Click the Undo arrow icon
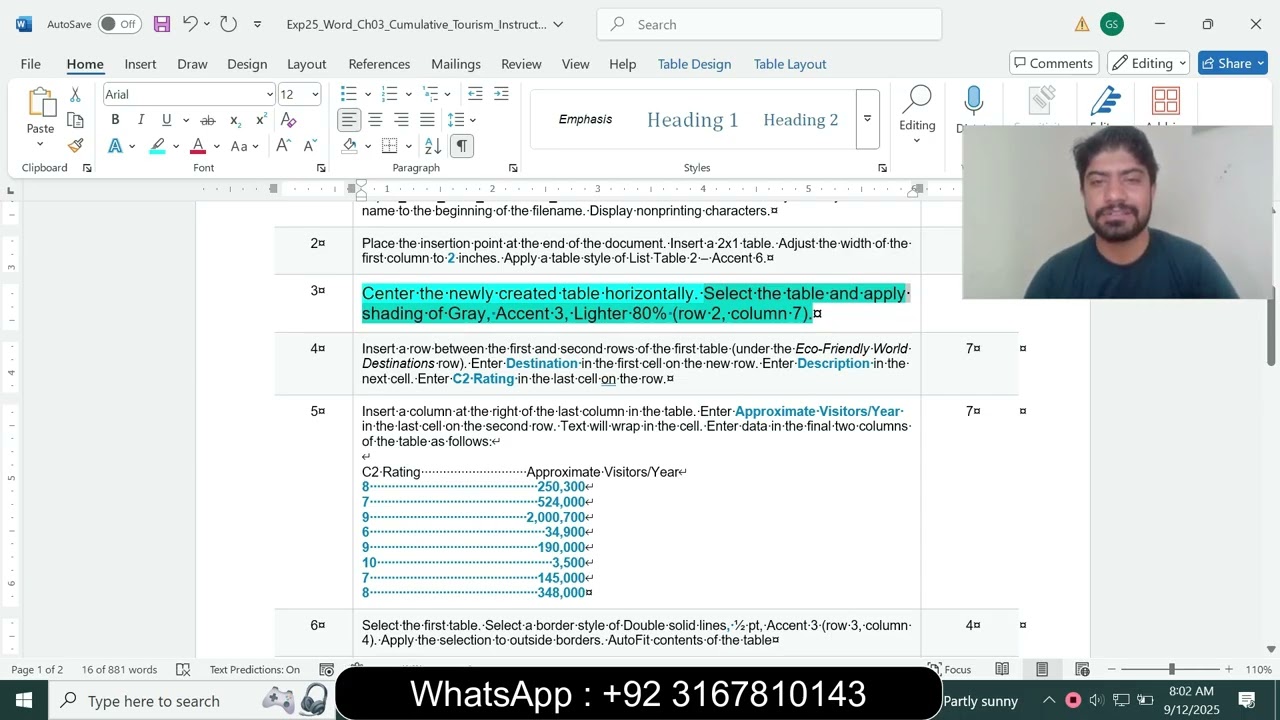 [190, 24]
